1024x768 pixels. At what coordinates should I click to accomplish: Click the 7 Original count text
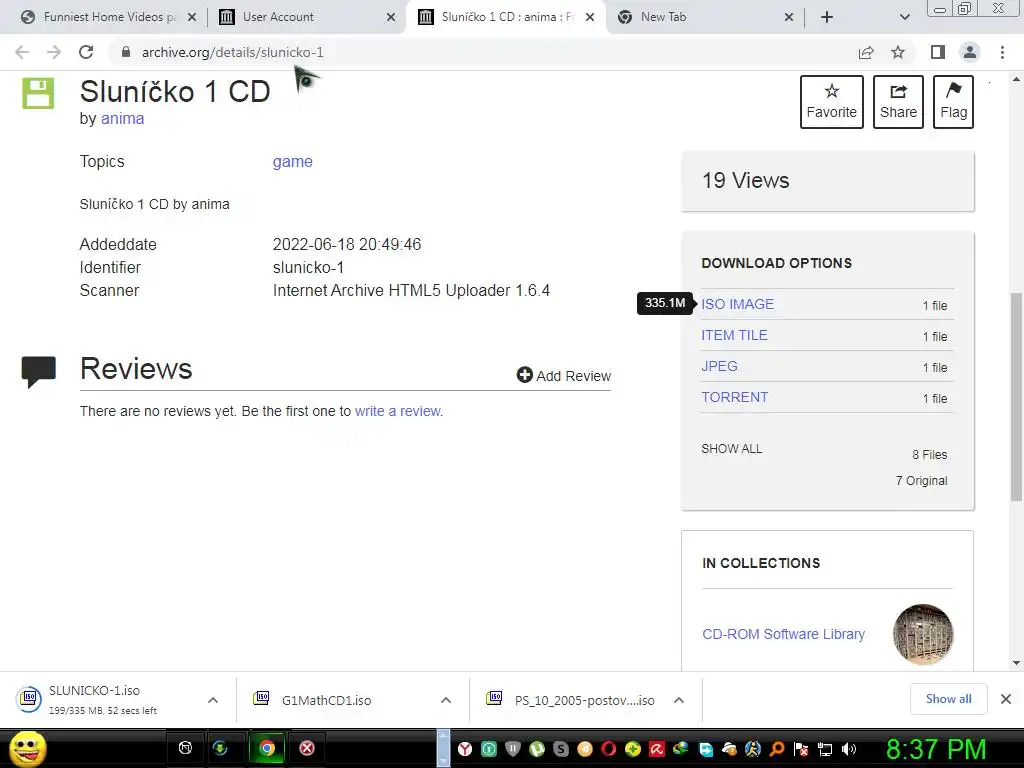(921, 481)
